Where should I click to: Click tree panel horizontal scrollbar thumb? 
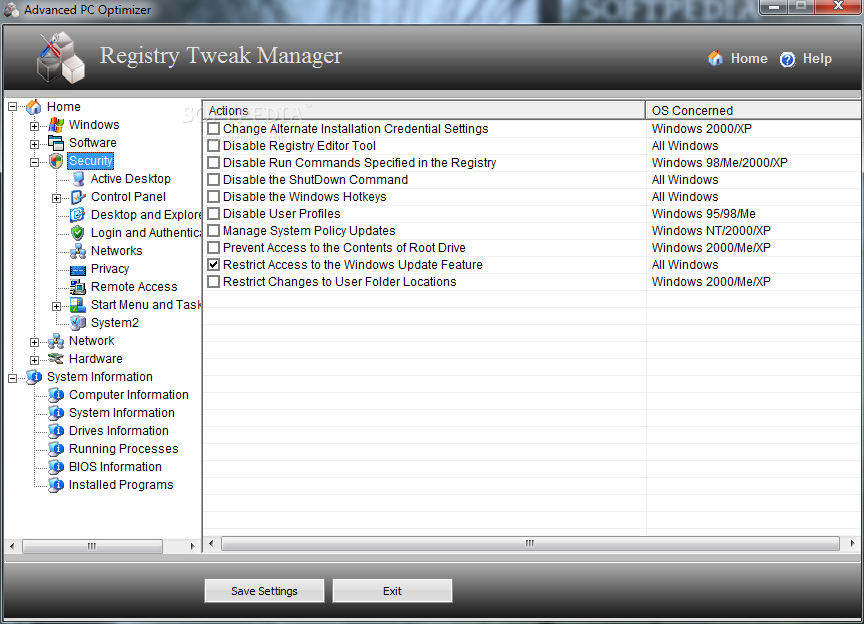[x=92, y=546]
